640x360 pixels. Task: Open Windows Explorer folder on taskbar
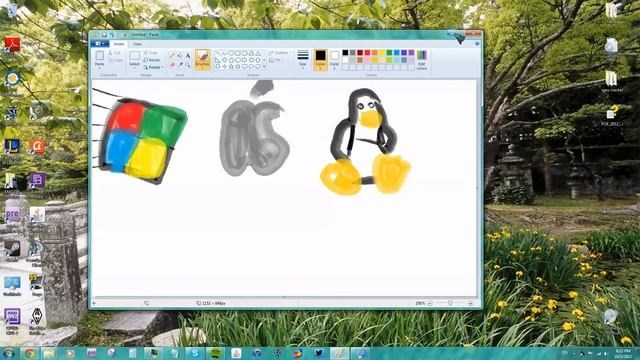point(49,353)
